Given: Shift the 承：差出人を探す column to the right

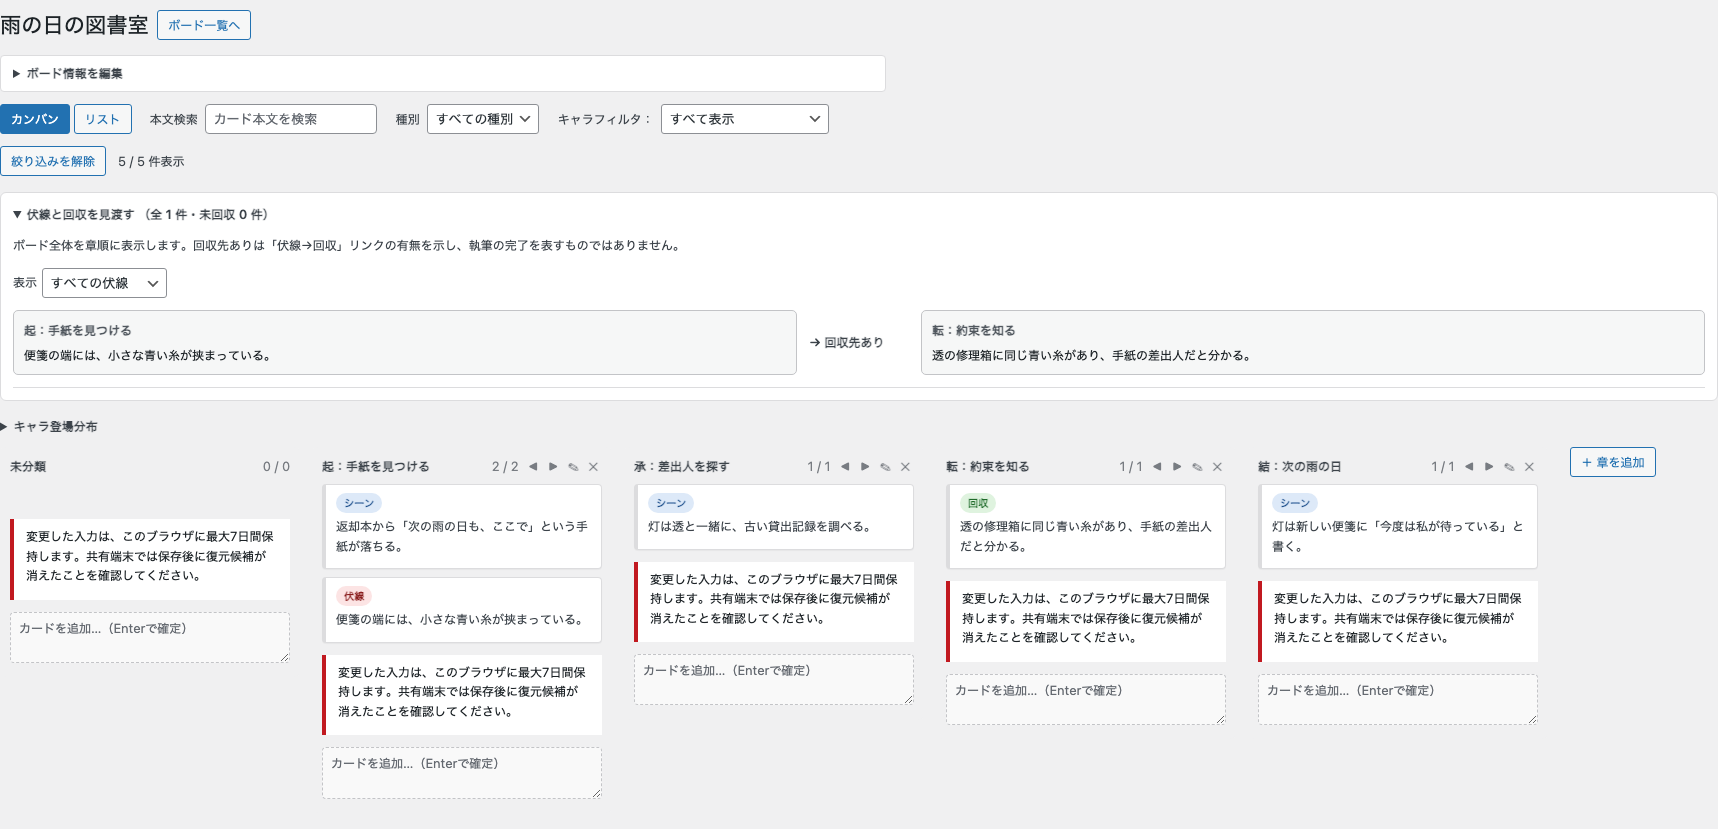Looking at the screenshot, I should [865, 467].
